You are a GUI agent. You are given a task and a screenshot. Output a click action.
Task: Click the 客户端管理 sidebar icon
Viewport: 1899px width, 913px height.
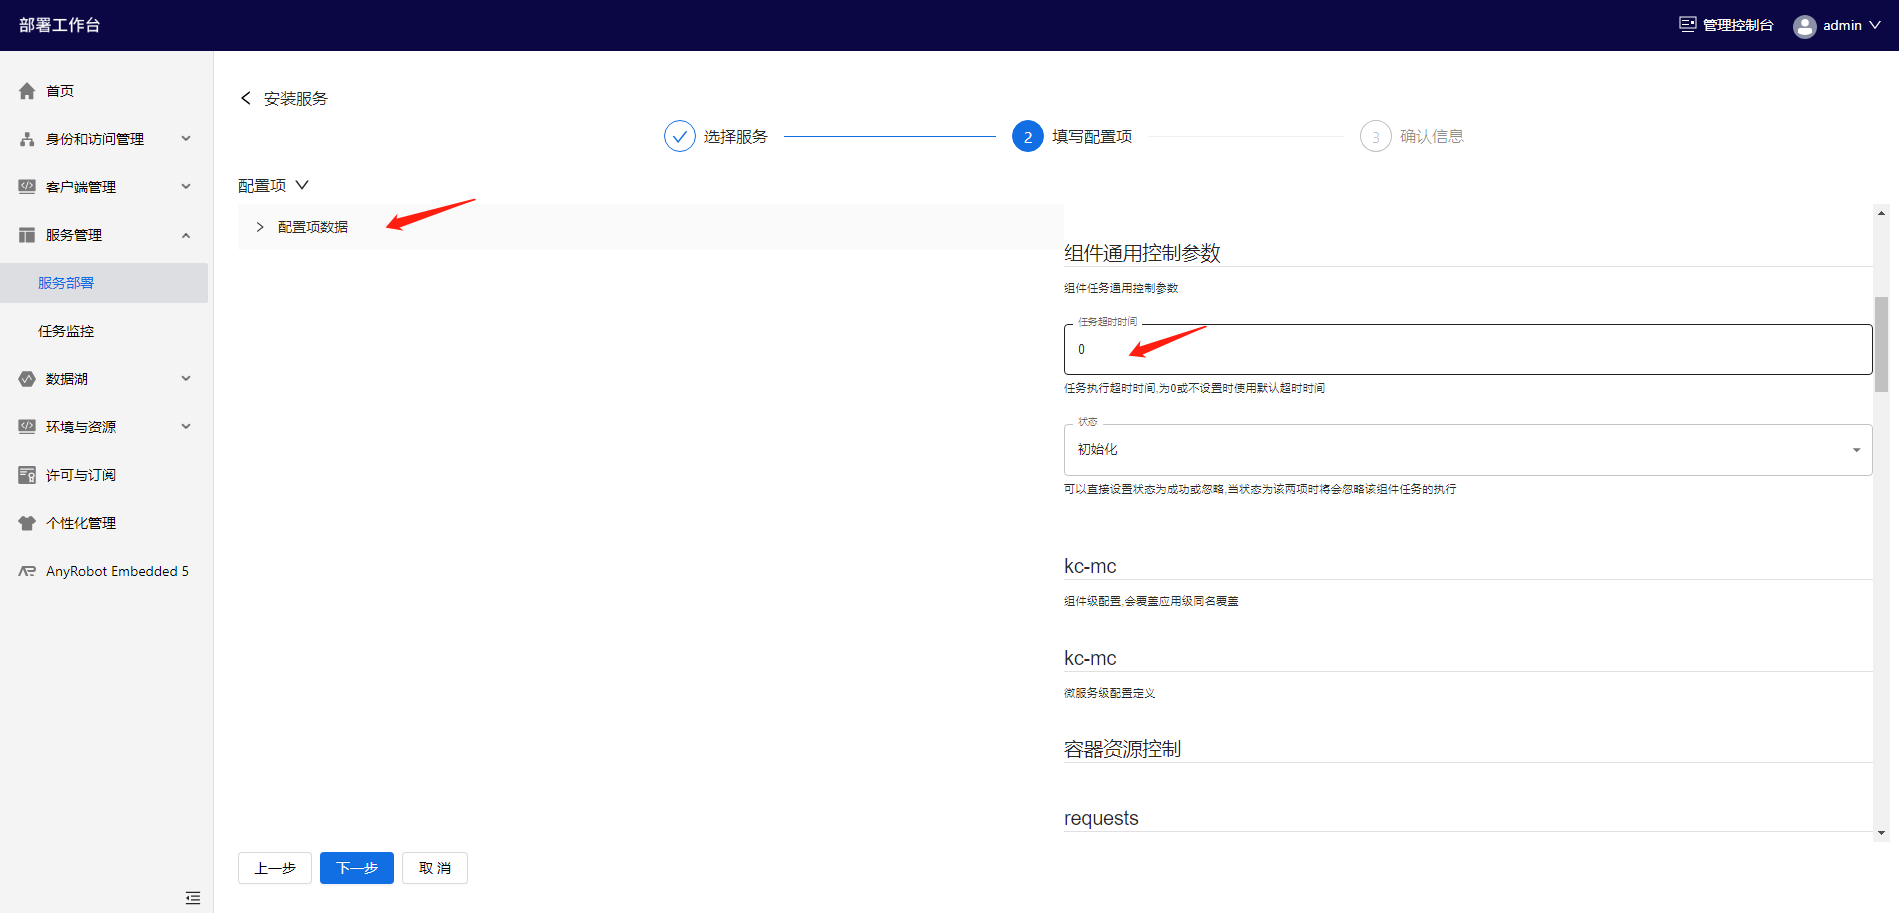(27, 187)
